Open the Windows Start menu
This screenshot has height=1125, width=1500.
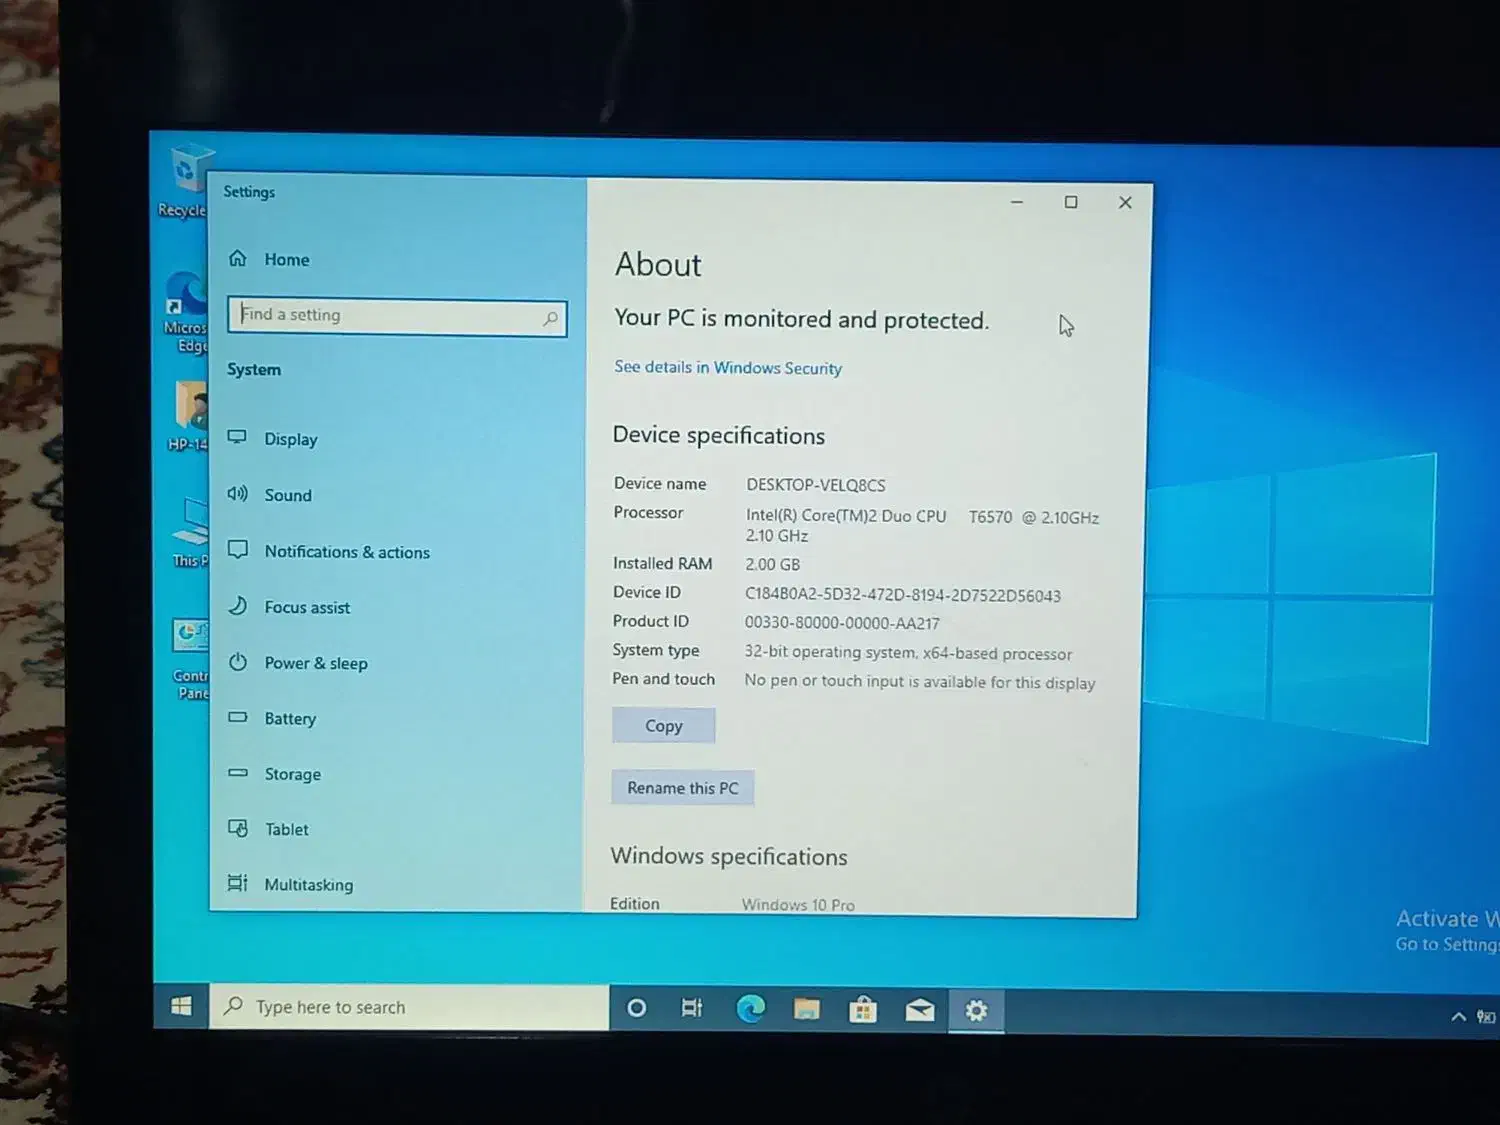pos(181,1006)
